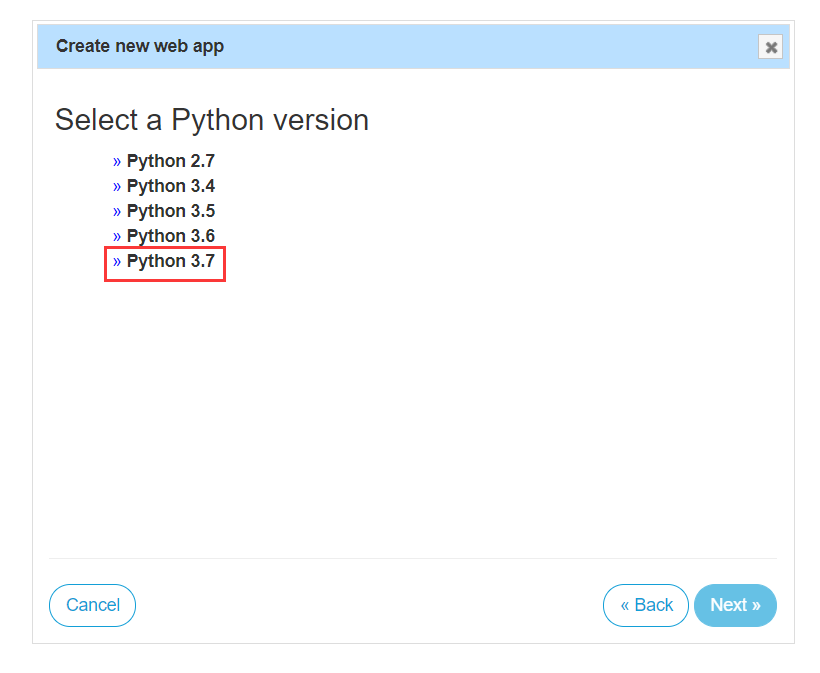Viewport: 820px width, 673px height.
Task: Click the chevron icon before Python 3.5
Action: click(116, 211)
